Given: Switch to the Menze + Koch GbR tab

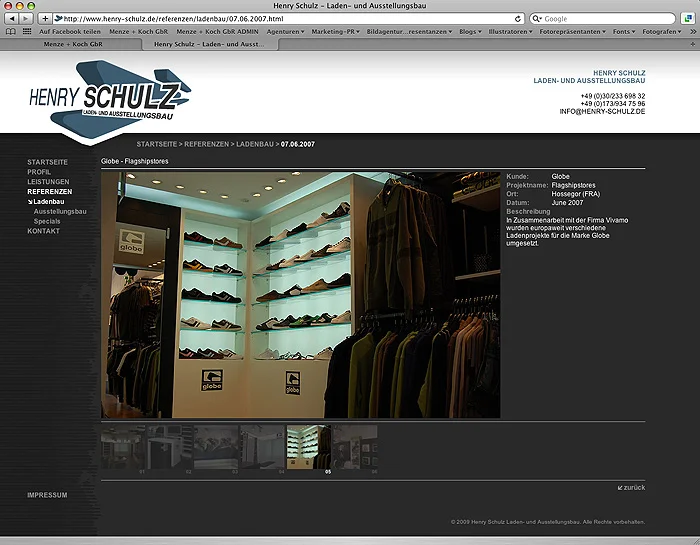Looking at the screenshot, I should tap(74, 45).
